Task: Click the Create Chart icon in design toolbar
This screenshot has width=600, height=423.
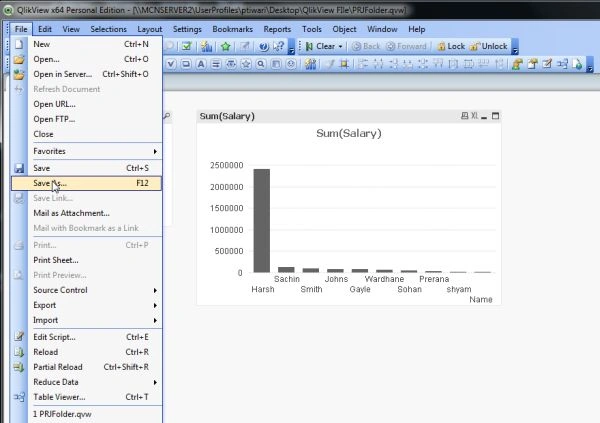Action: tap(310, 64)
